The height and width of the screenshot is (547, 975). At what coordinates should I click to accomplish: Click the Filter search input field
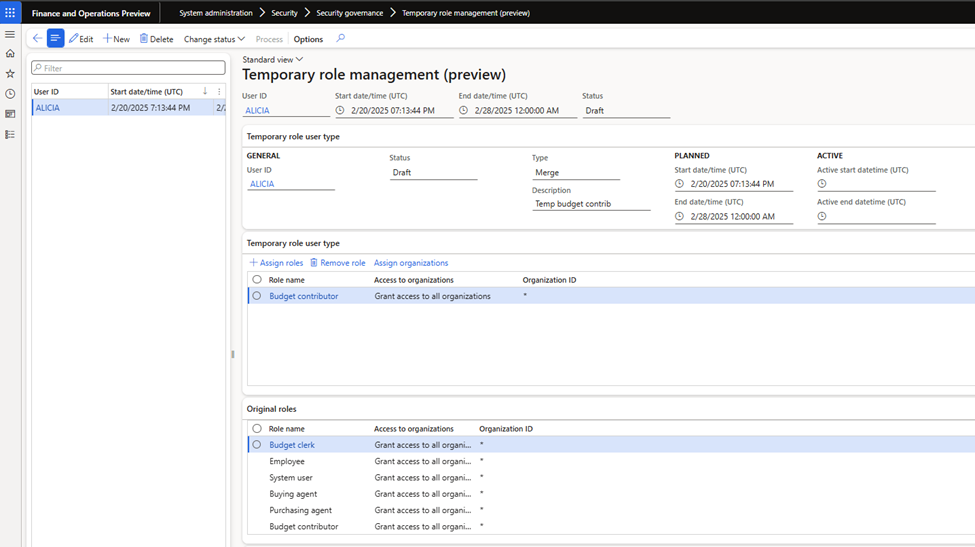coord(128,68)
